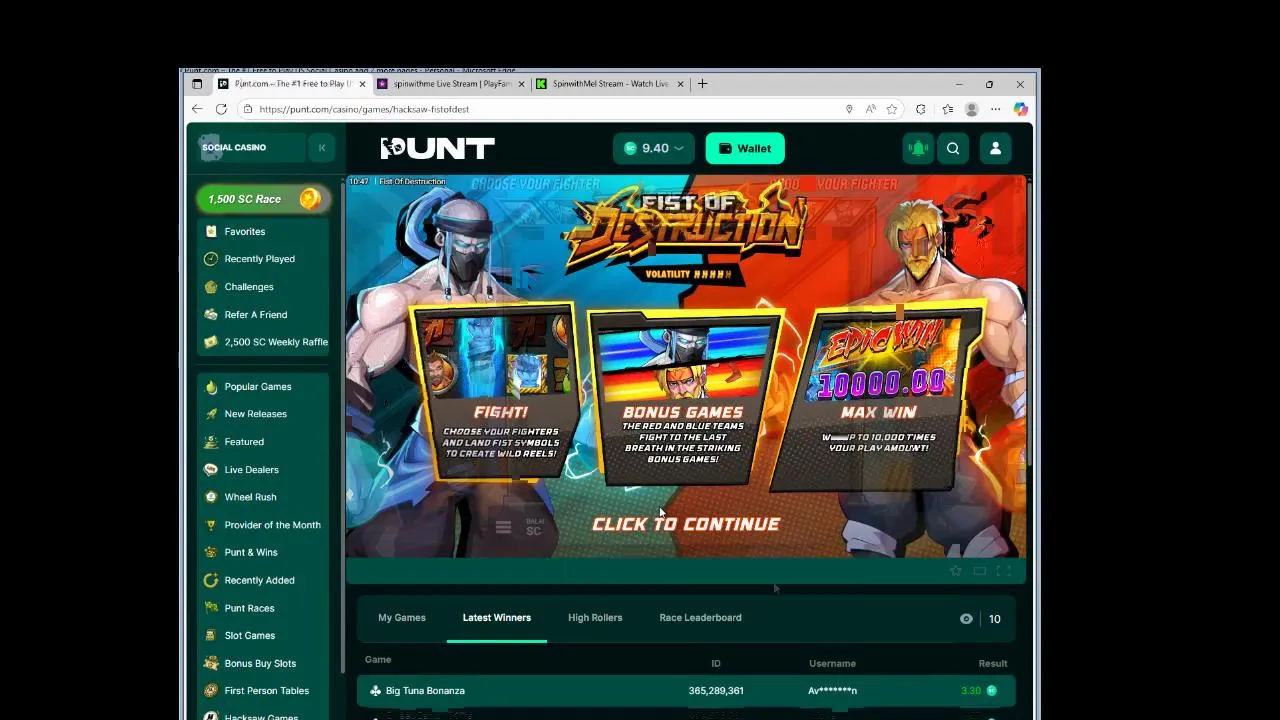The width and height of the screenshot is (1280, 720).
Task: Click the Fight! feature card
Action: coord(495,391)
